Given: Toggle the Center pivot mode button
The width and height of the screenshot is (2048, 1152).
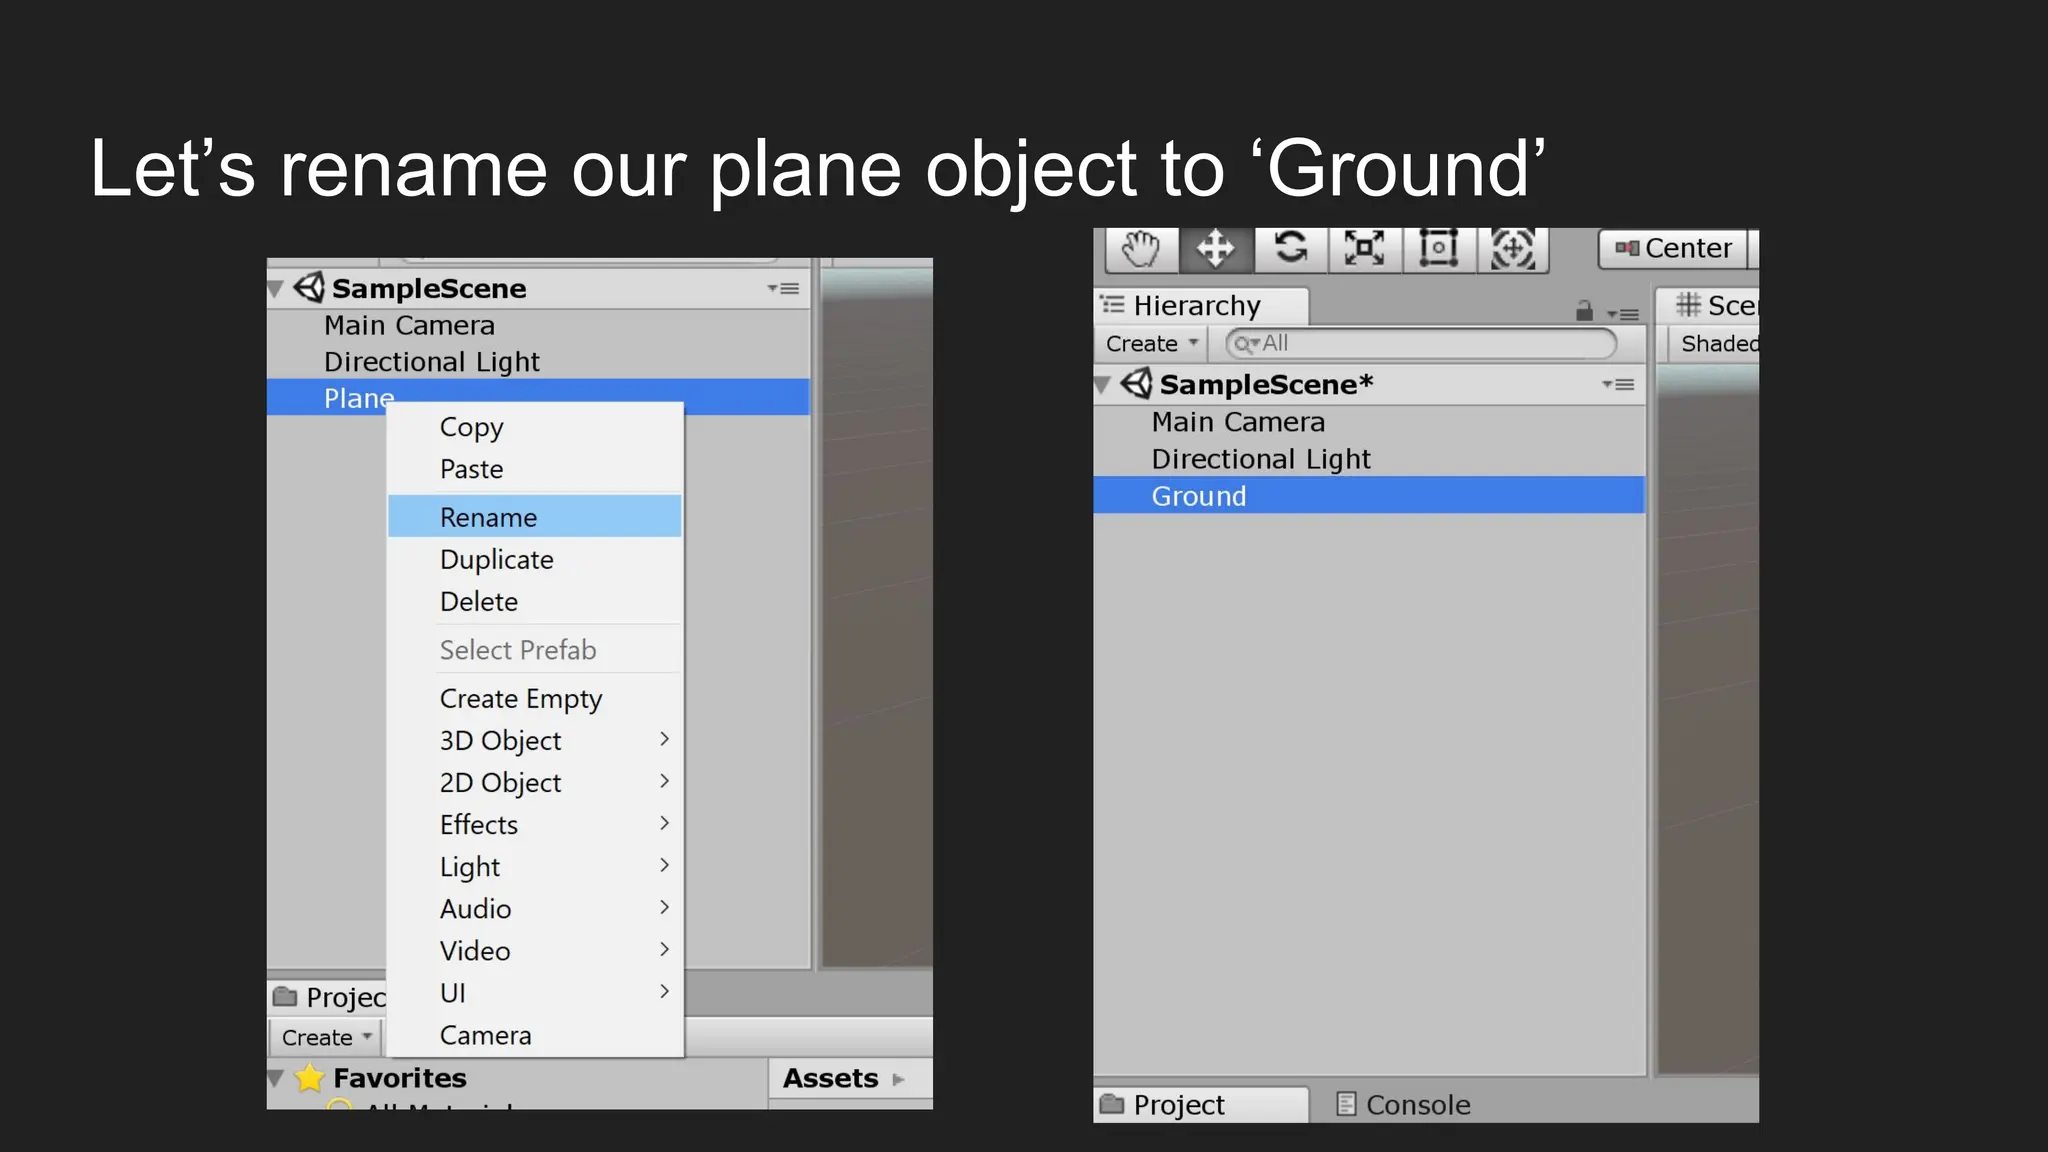Looking at the screenshot, I should [x=1674, y=248].
